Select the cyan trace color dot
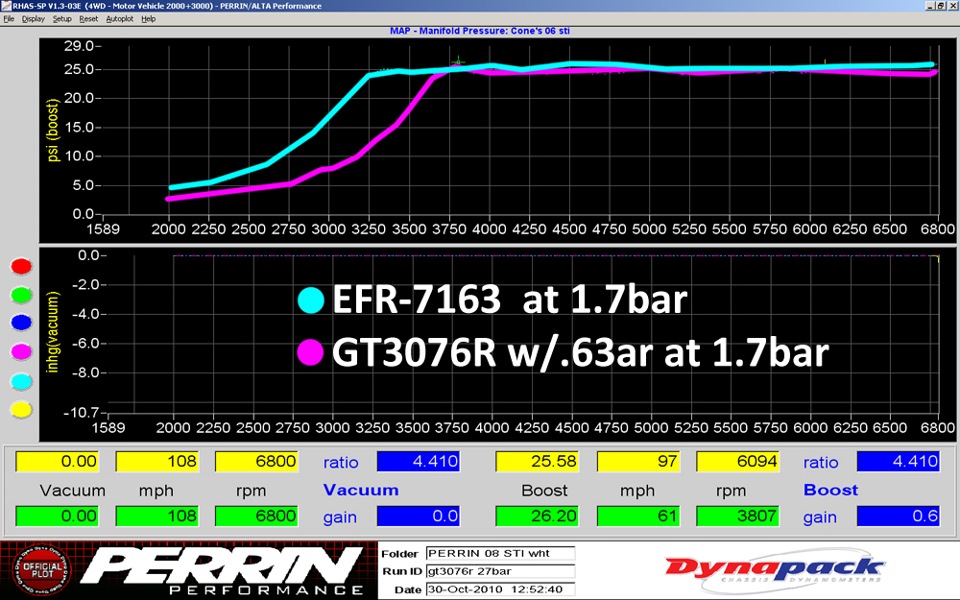Image resolution: width=960 pixels, height=600 pixels. pyautogui.click(x=21, y=381)
